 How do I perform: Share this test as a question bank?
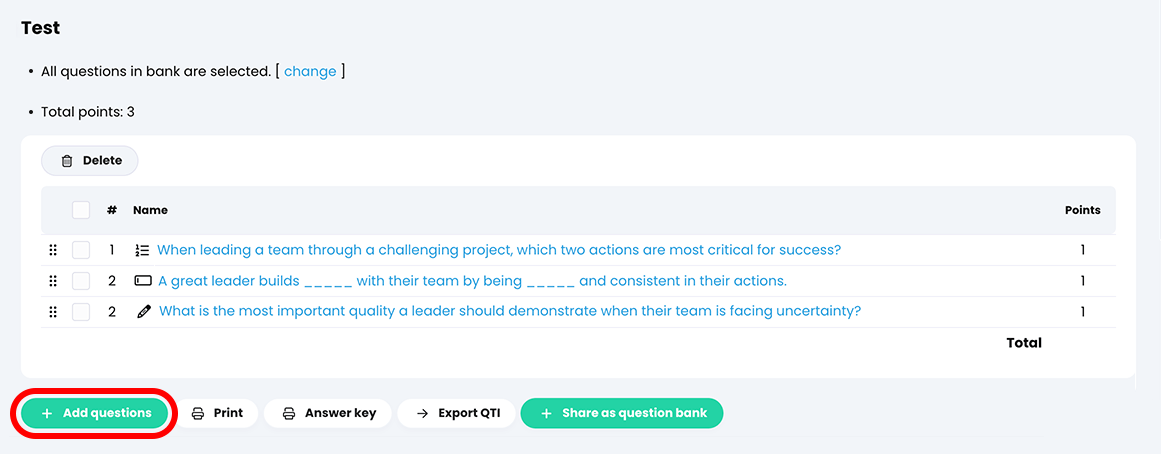(622, 413)
